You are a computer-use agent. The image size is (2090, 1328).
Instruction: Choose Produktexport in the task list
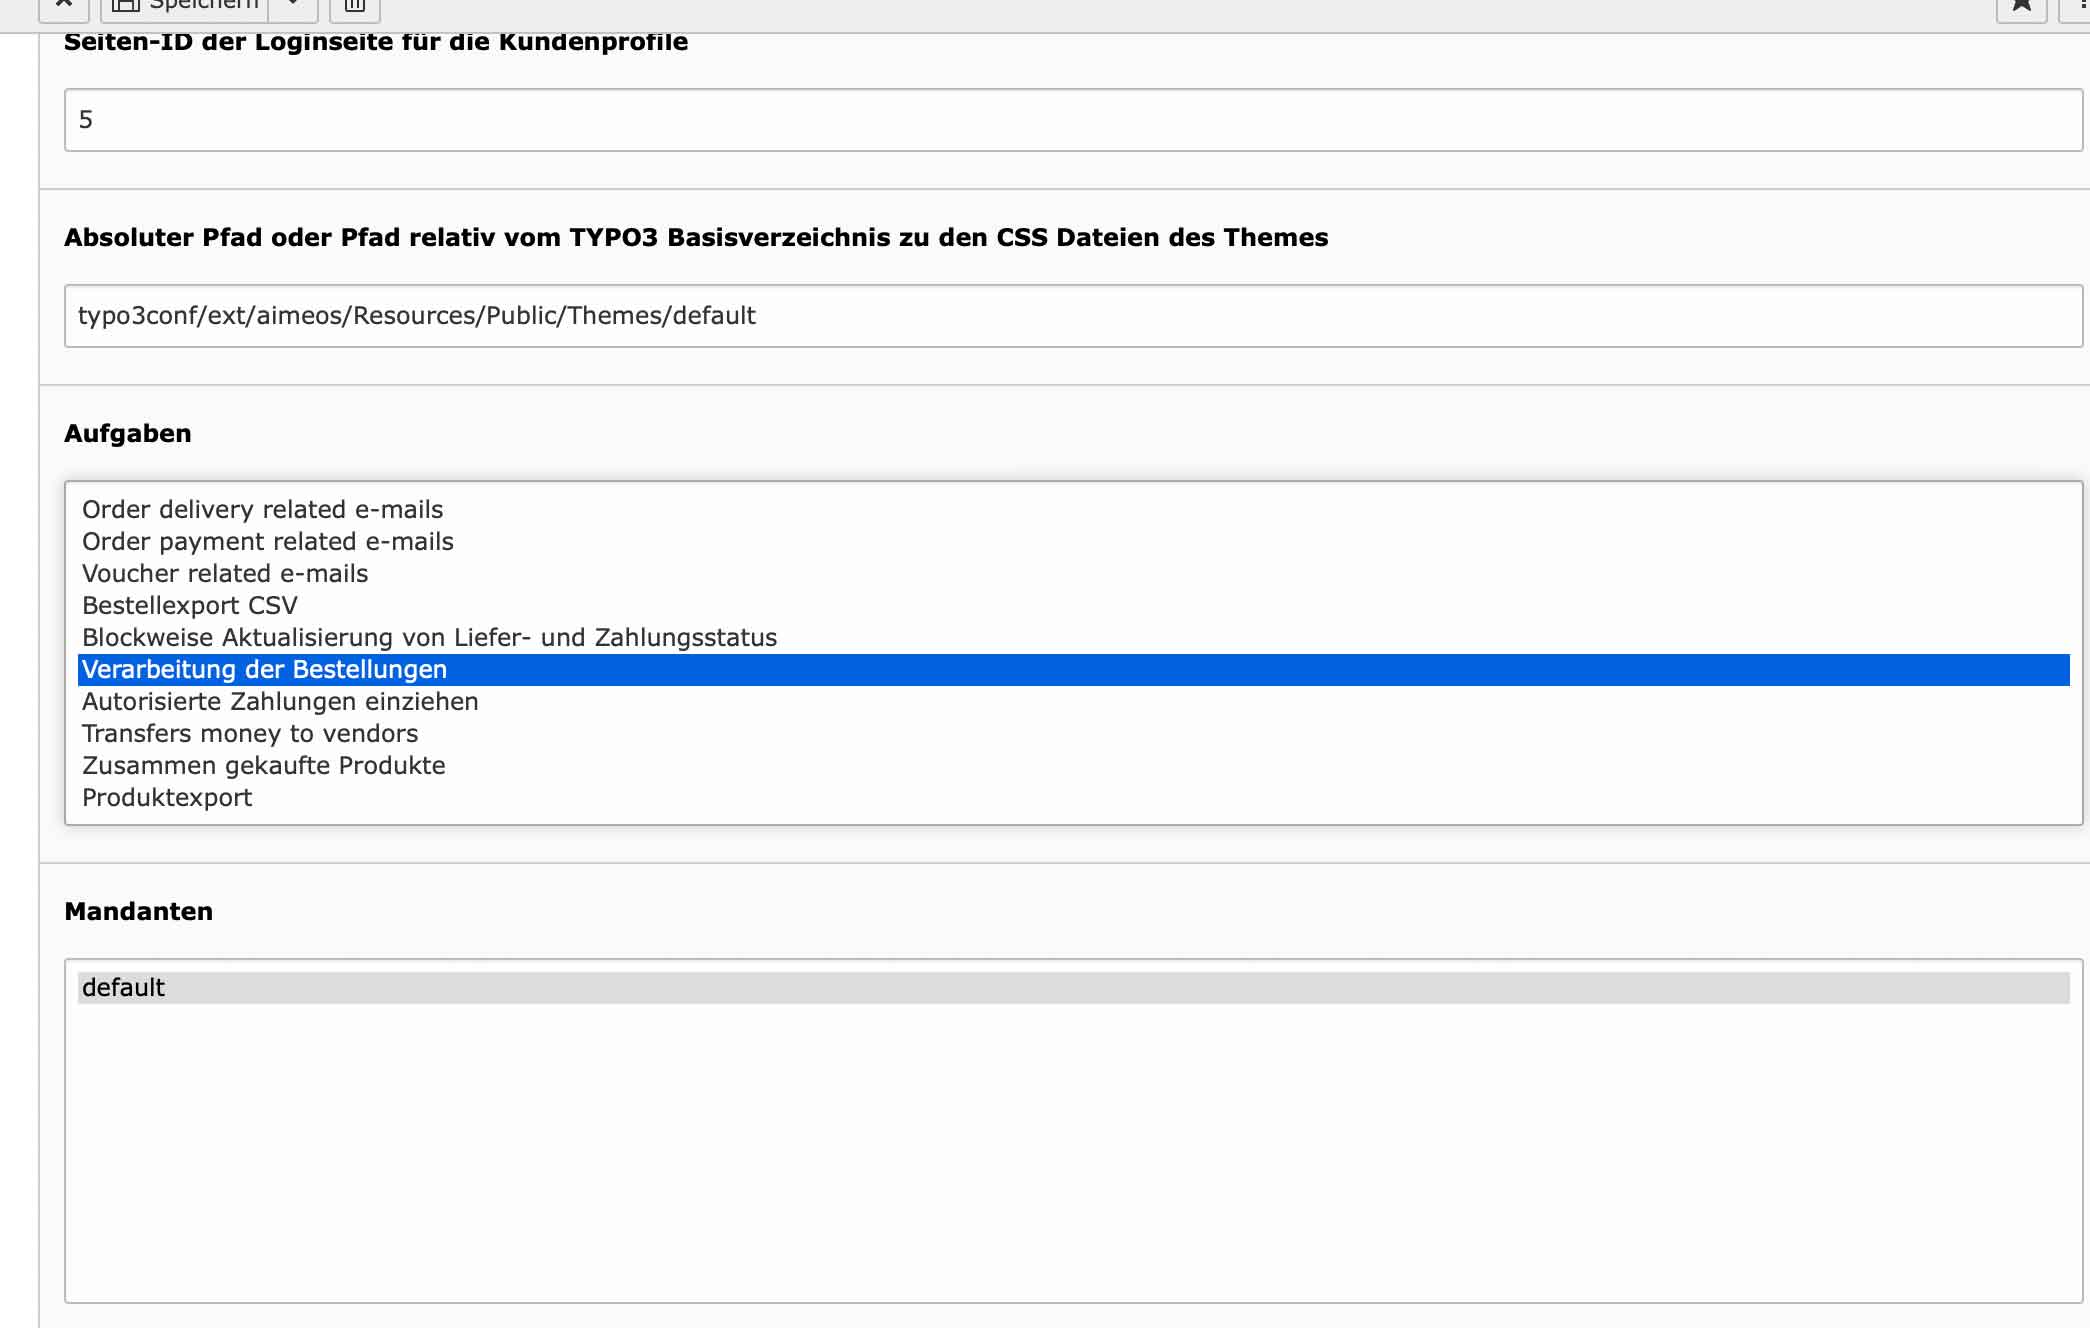tap(167, 798)
